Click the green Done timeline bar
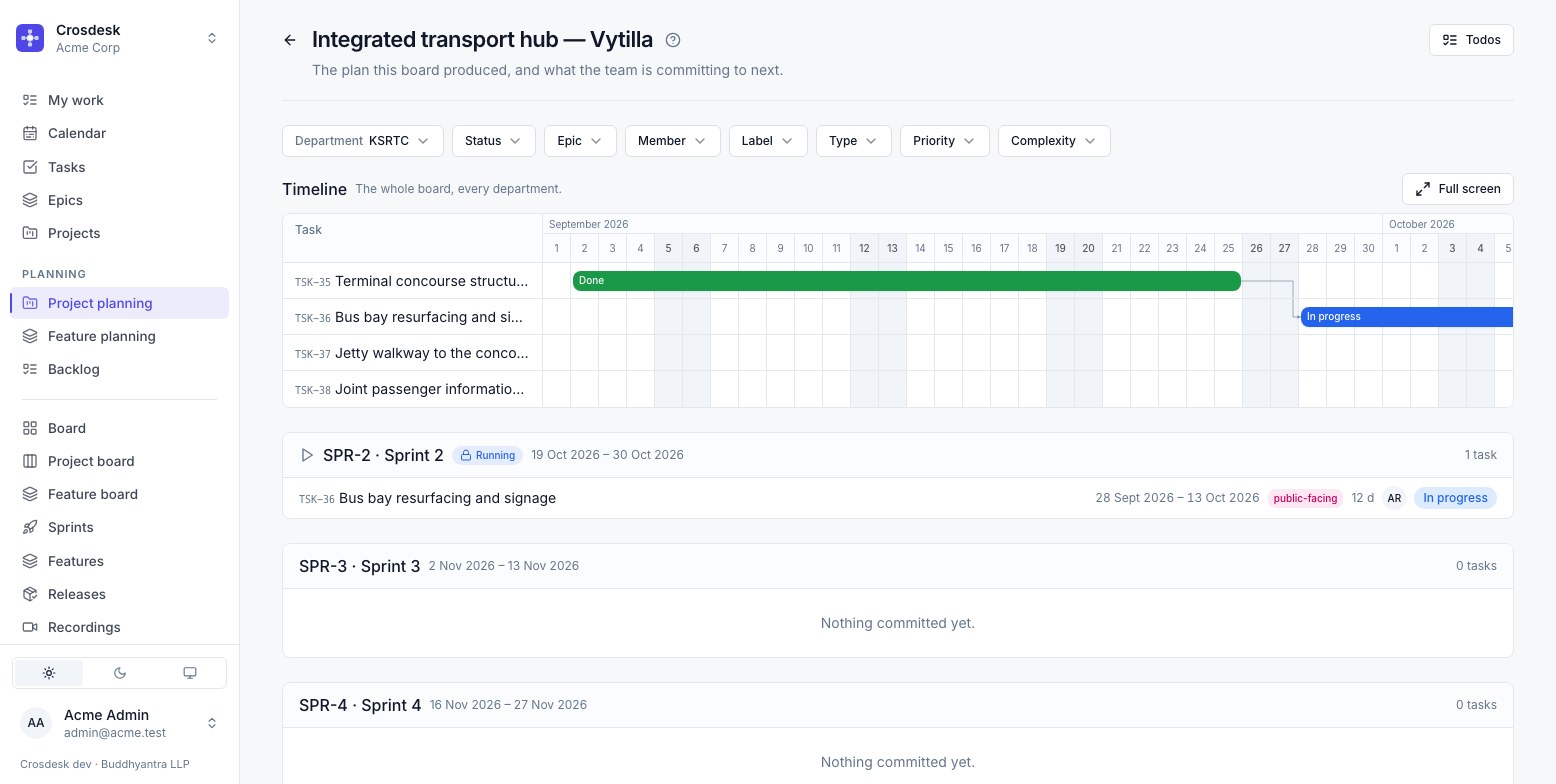The width and height of the screenshot is (1556, 784). 907,281
